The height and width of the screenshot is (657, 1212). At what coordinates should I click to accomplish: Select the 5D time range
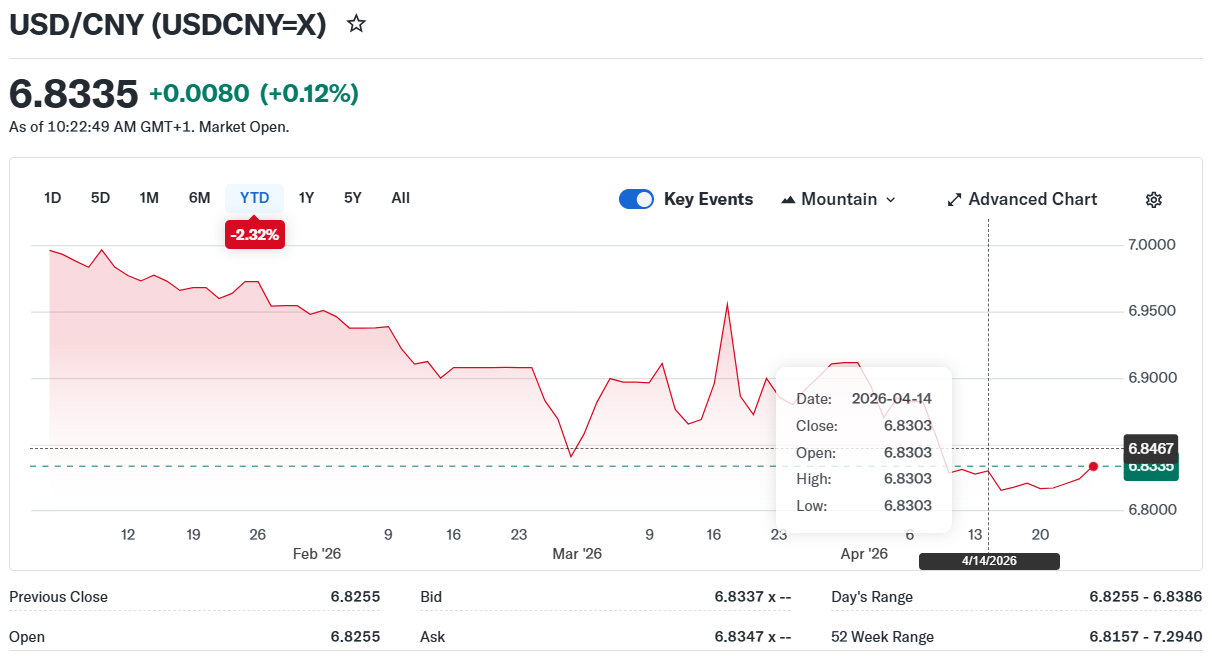(100, 198)
